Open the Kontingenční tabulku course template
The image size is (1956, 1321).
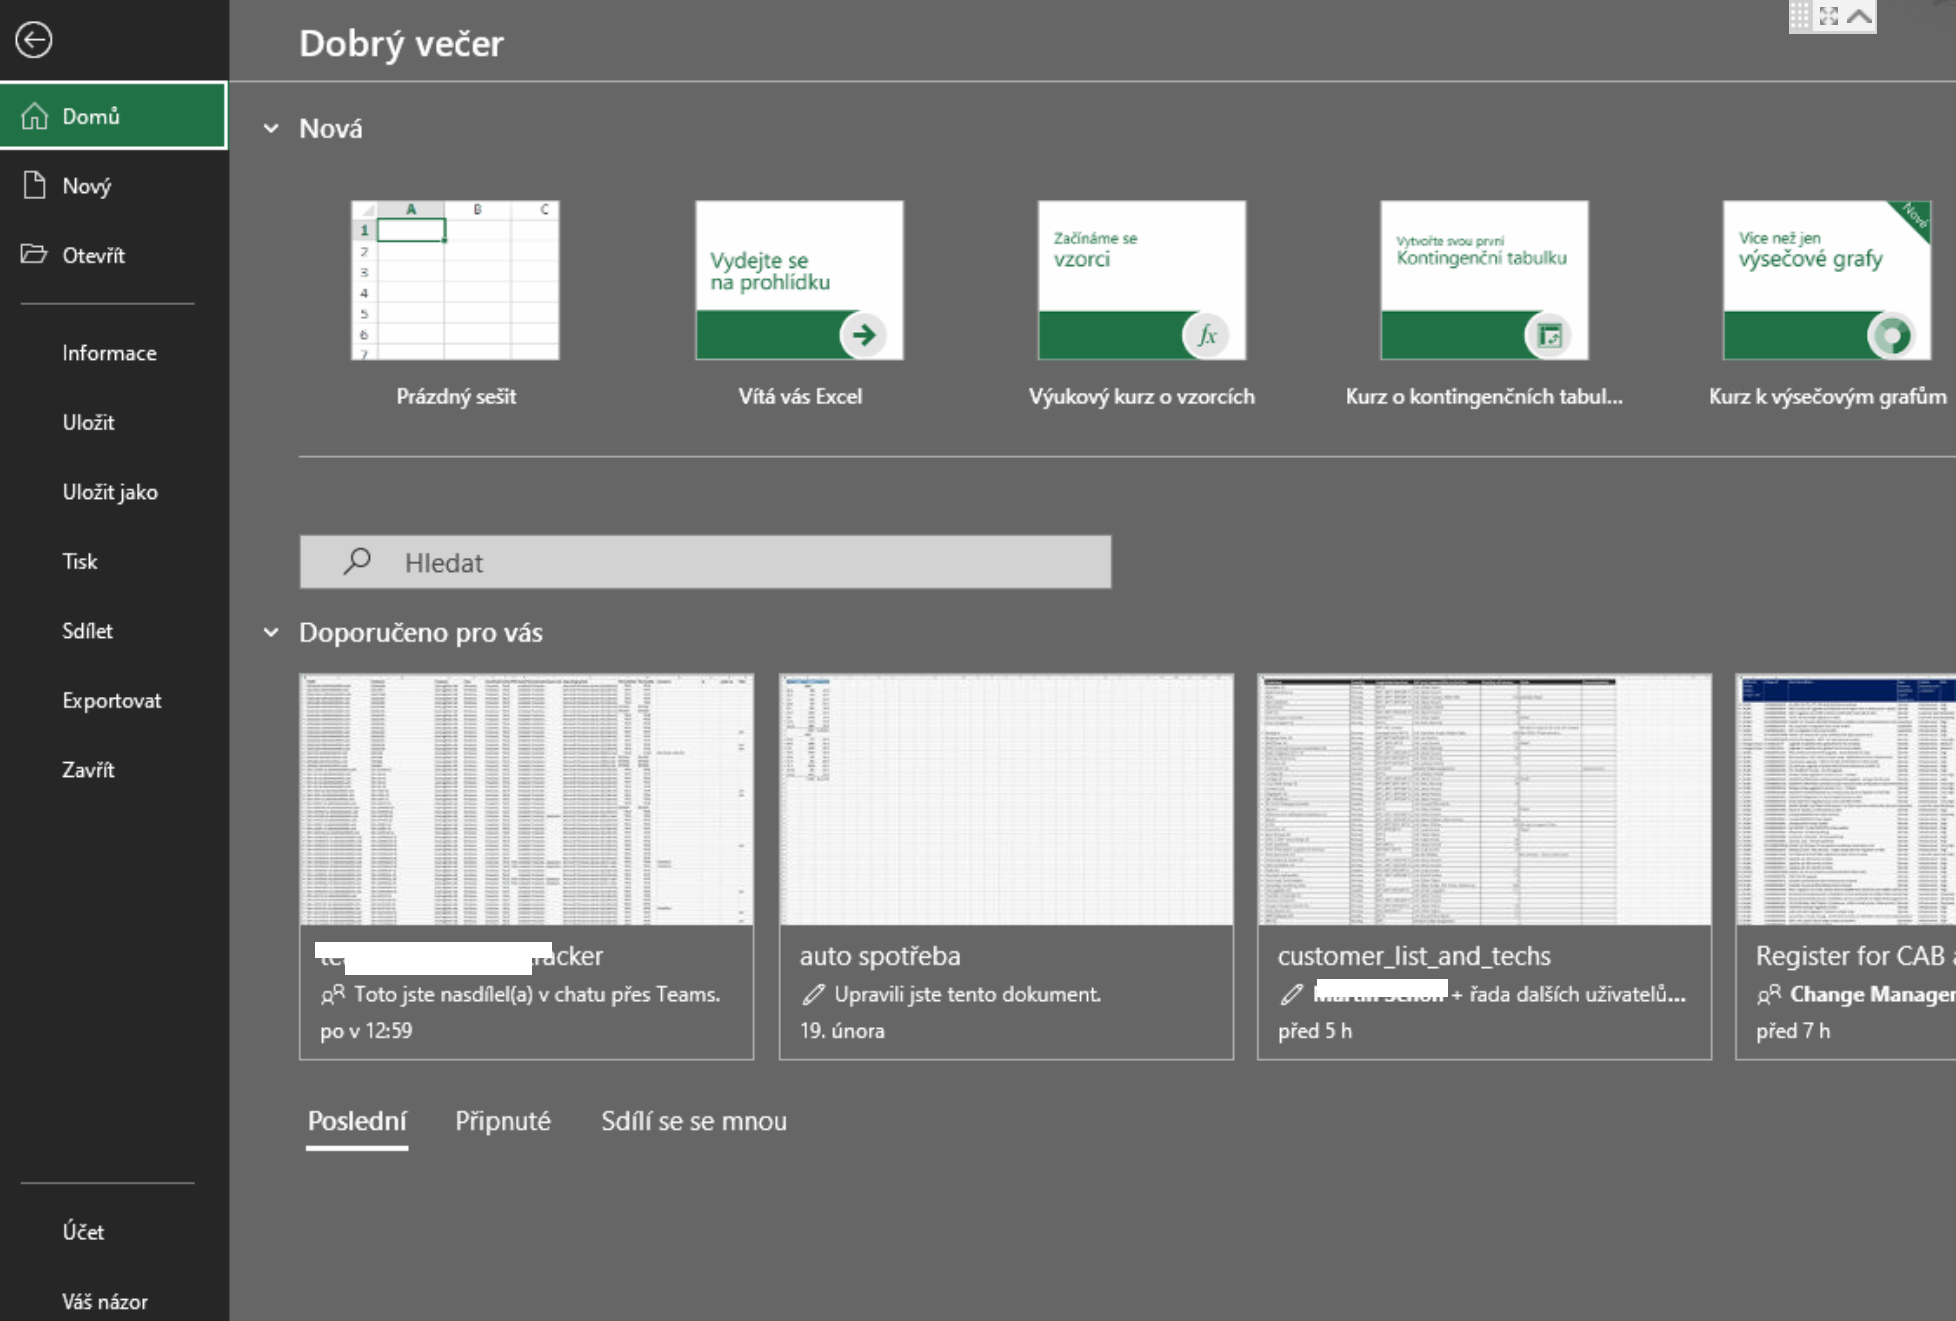click(x=1485, y=281)
